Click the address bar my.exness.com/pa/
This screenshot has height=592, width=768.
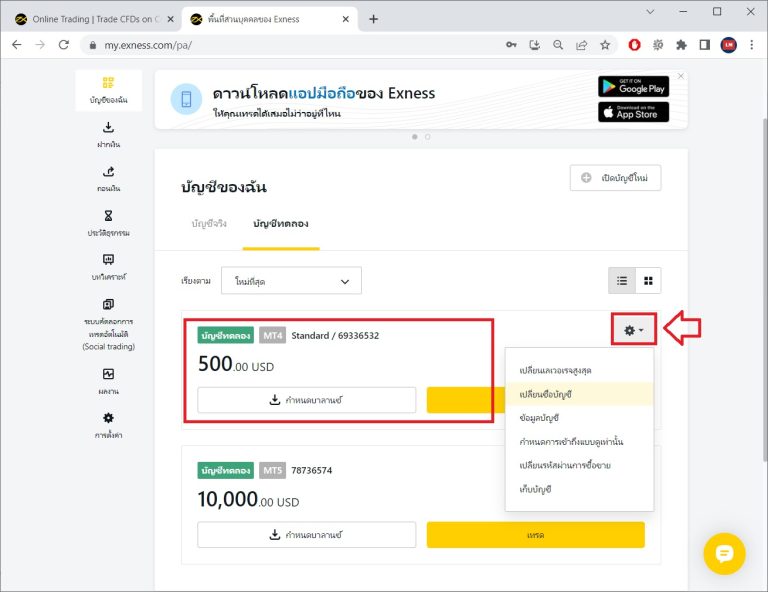coord(294,45)
